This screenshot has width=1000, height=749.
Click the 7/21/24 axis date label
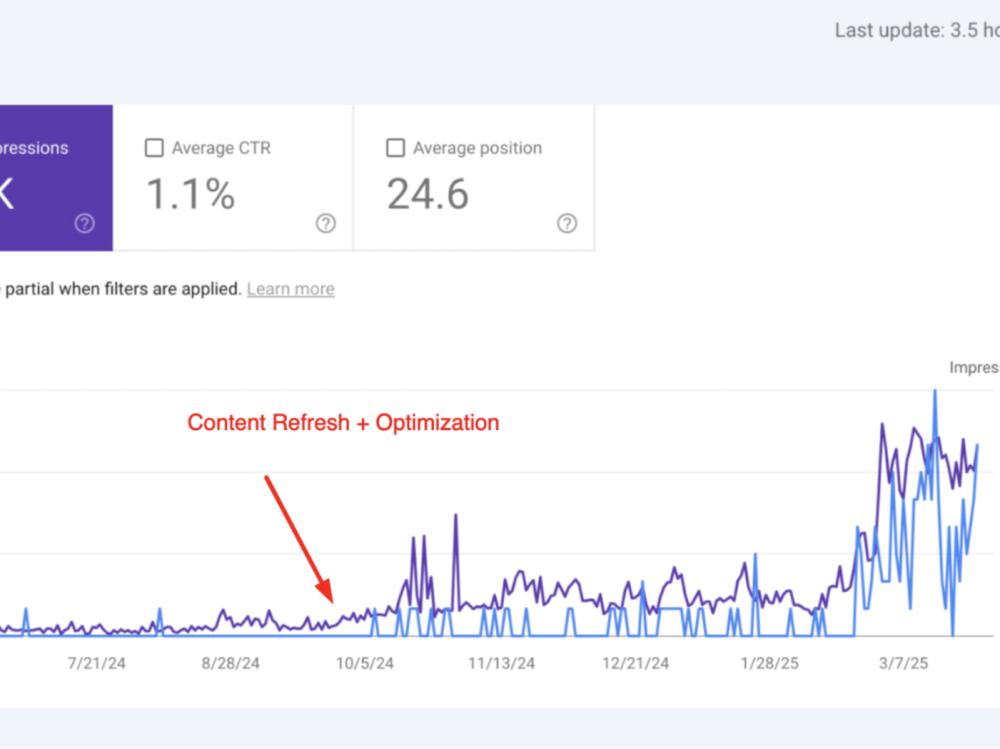point(97,664)
